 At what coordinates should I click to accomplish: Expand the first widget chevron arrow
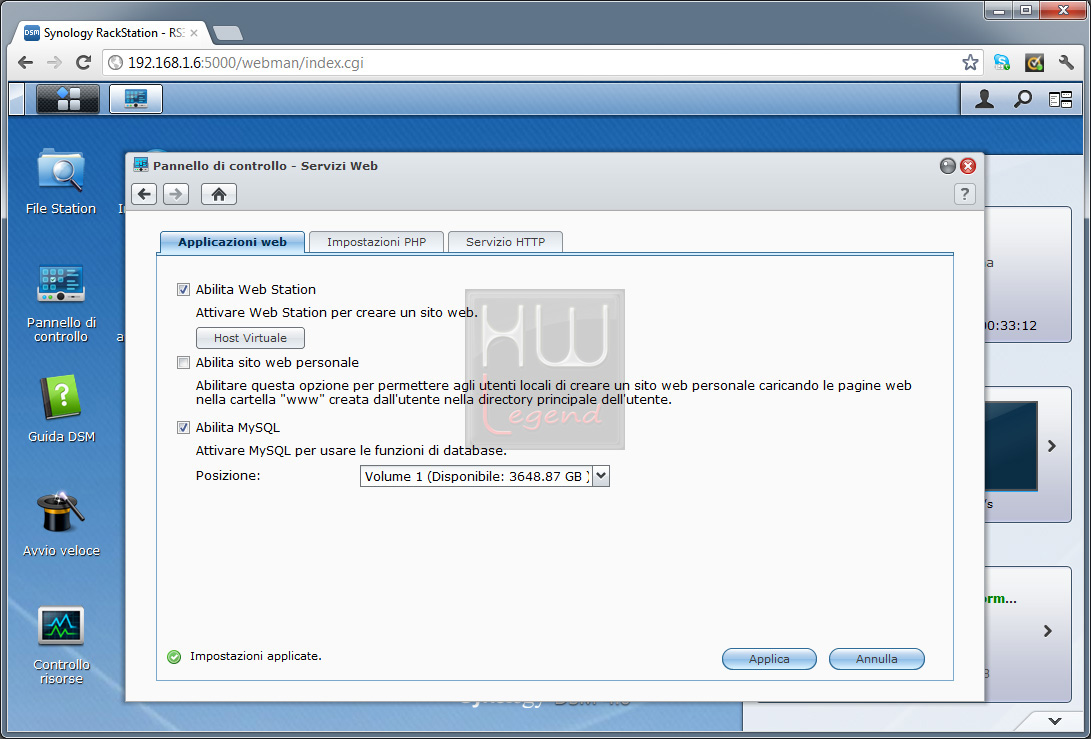[1052, 446]
